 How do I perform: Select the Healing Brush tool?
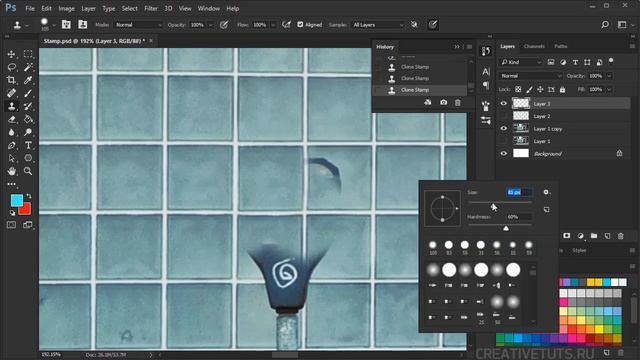(11, 93)
